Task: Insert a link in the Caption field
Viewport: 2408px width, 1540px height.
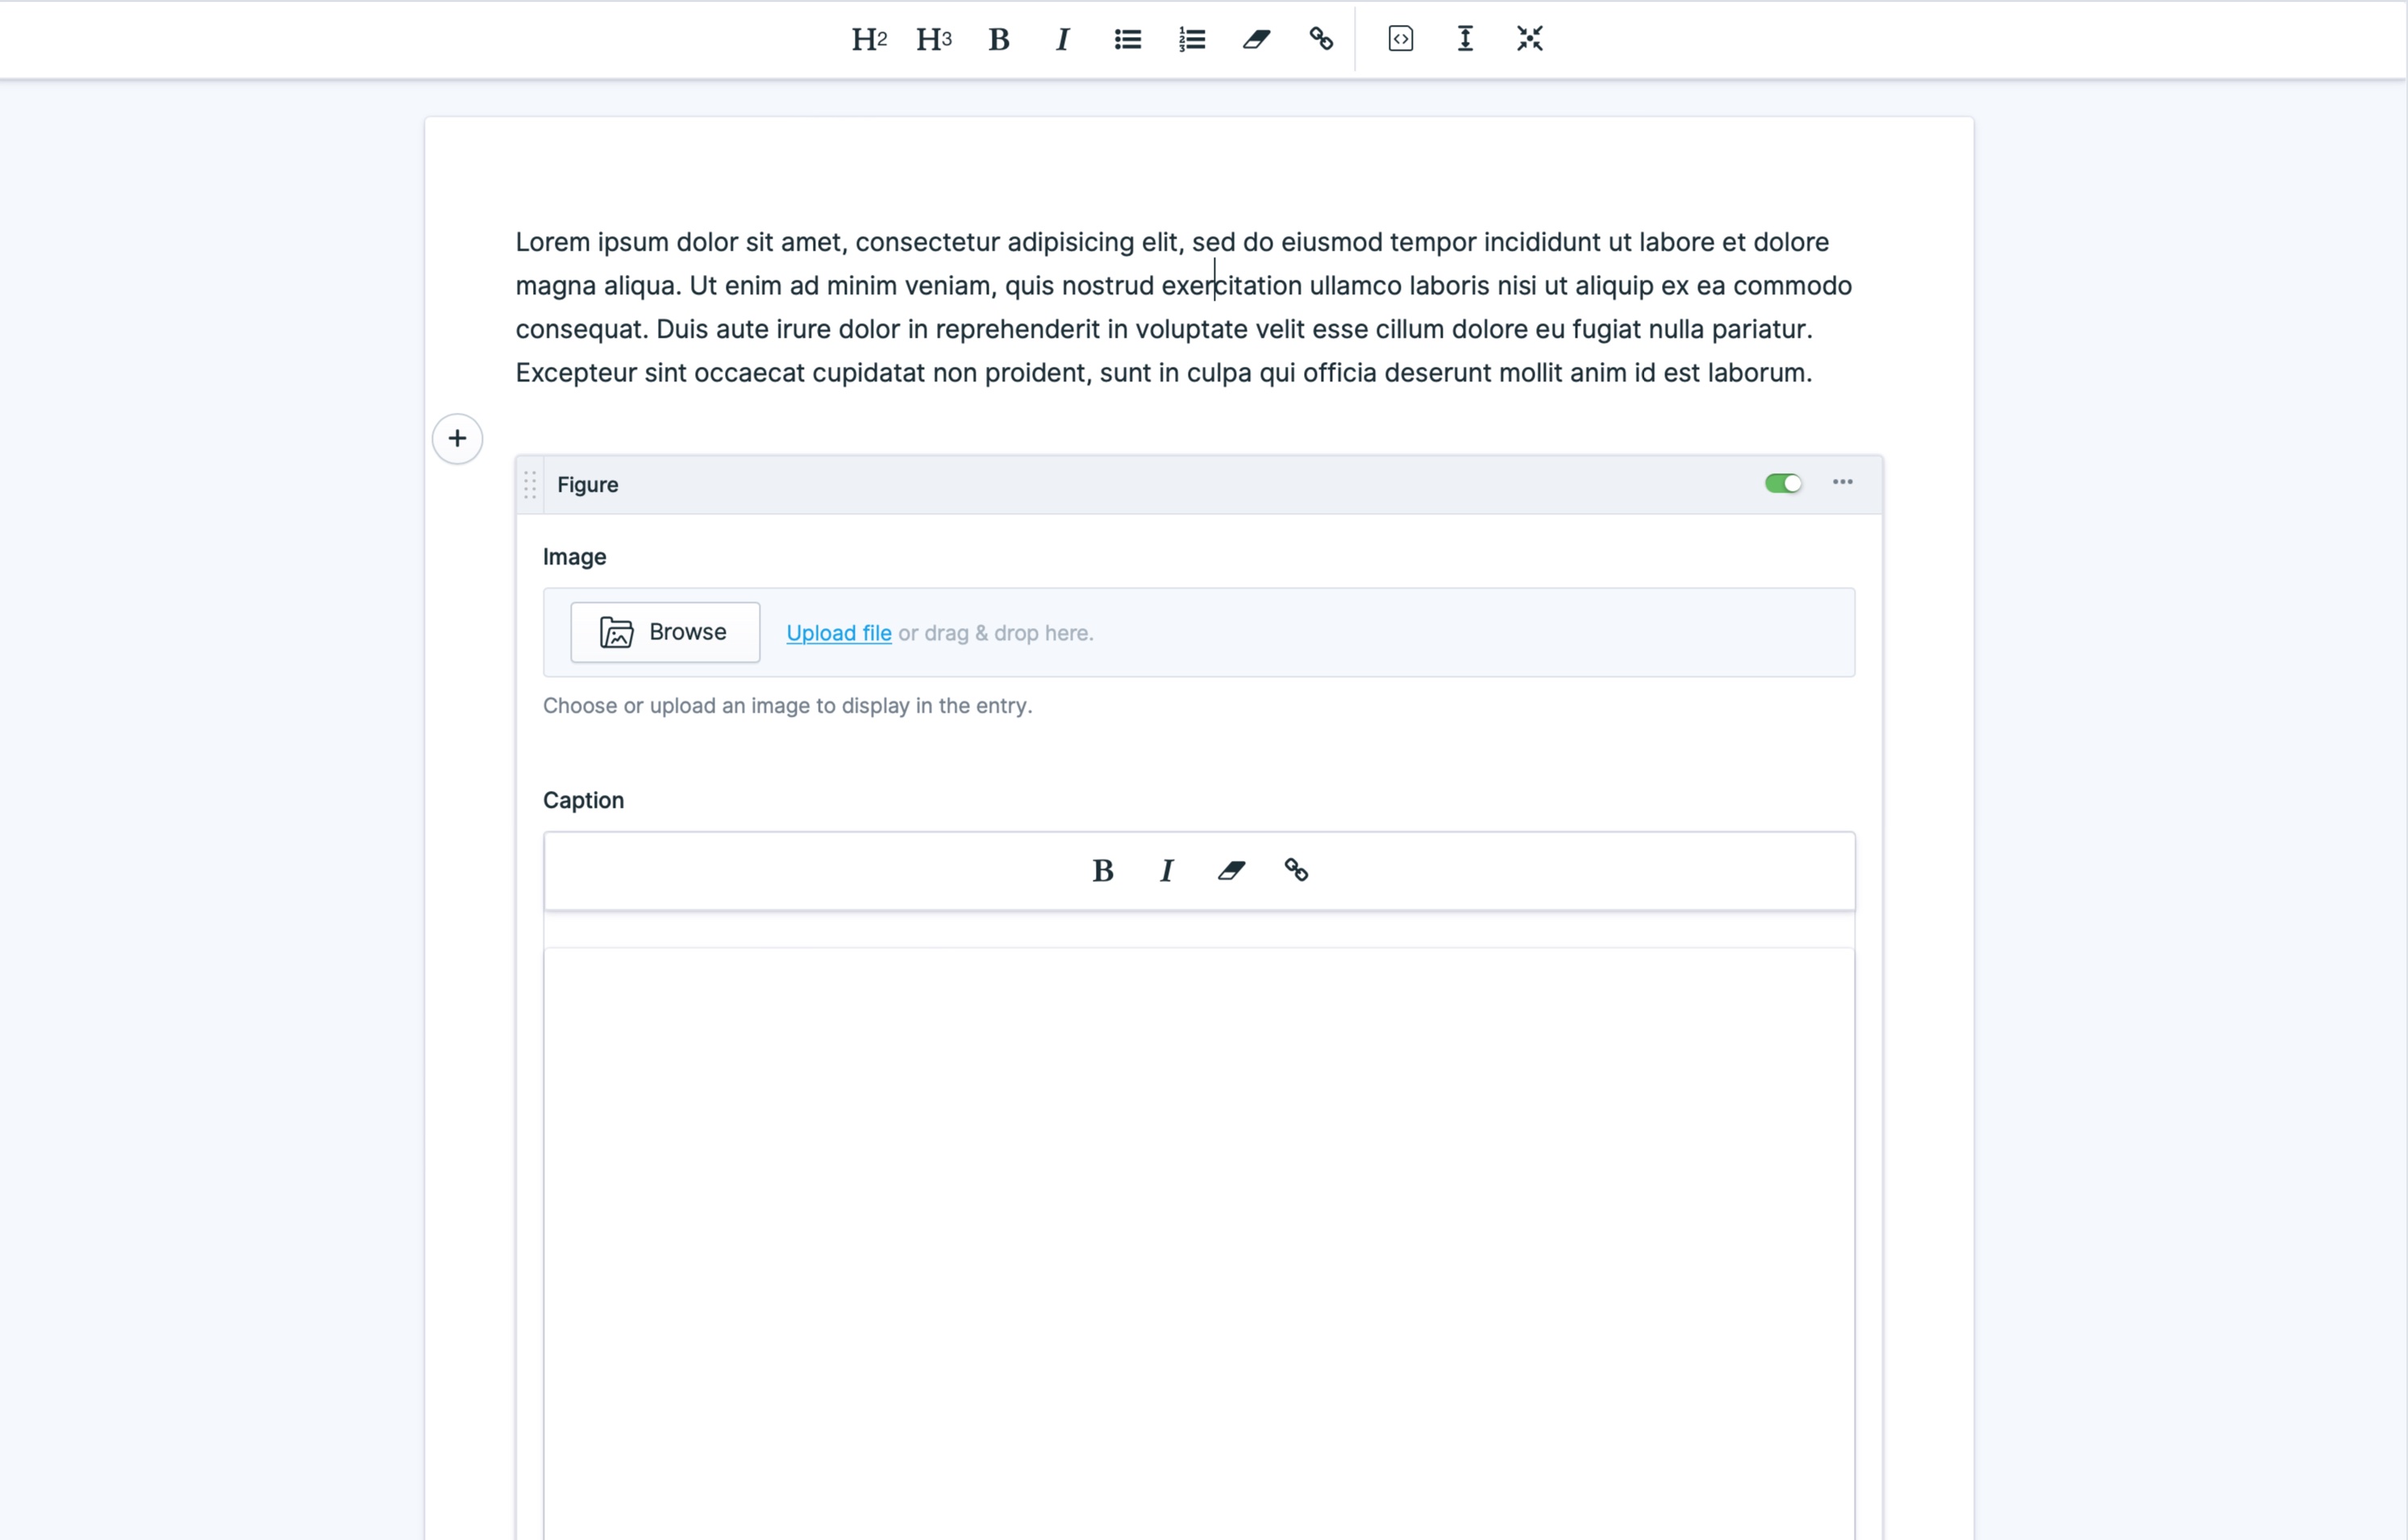Action: (x=1295, y=870)
